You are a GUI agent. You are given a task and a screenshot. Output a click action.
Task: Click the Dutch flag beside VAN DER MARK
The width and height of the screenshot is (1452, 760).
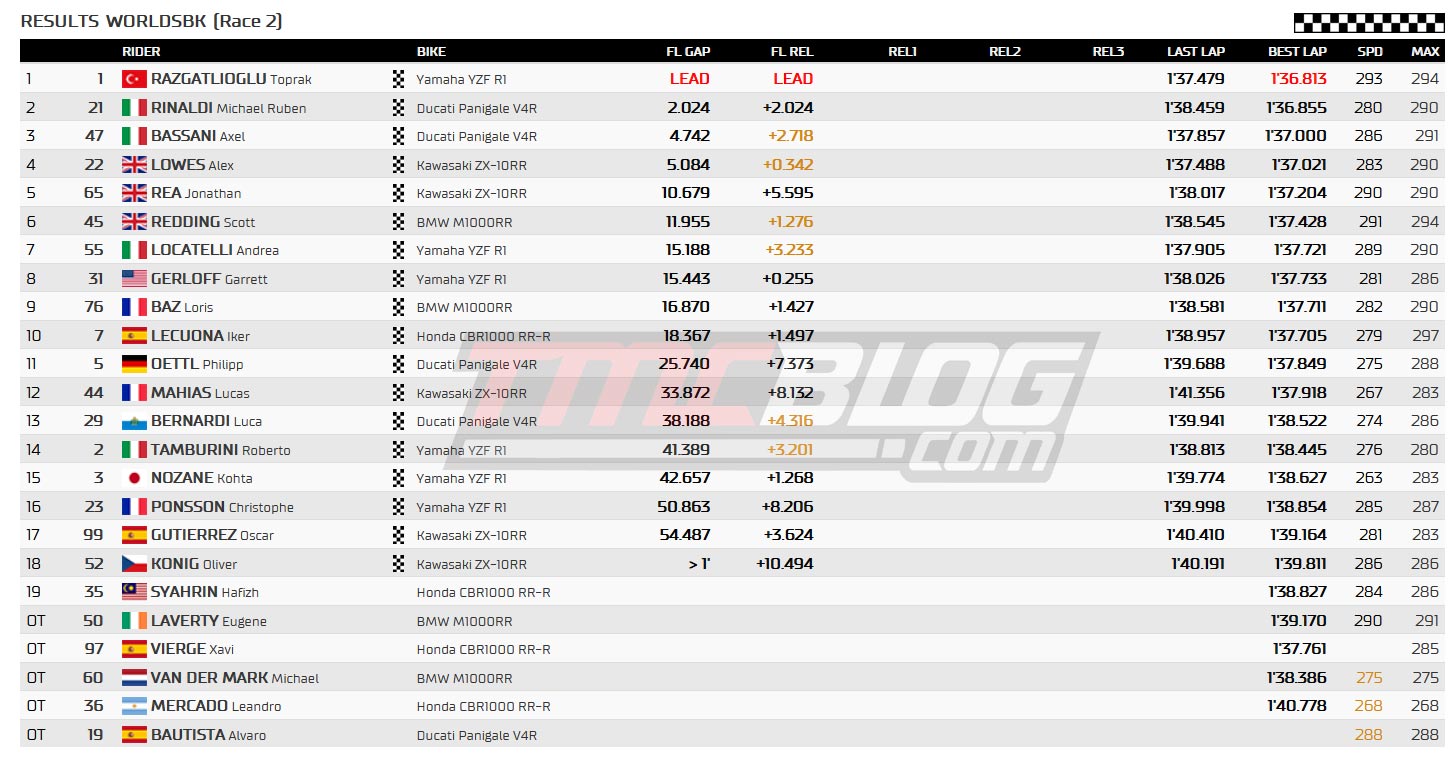click(134, 677)
